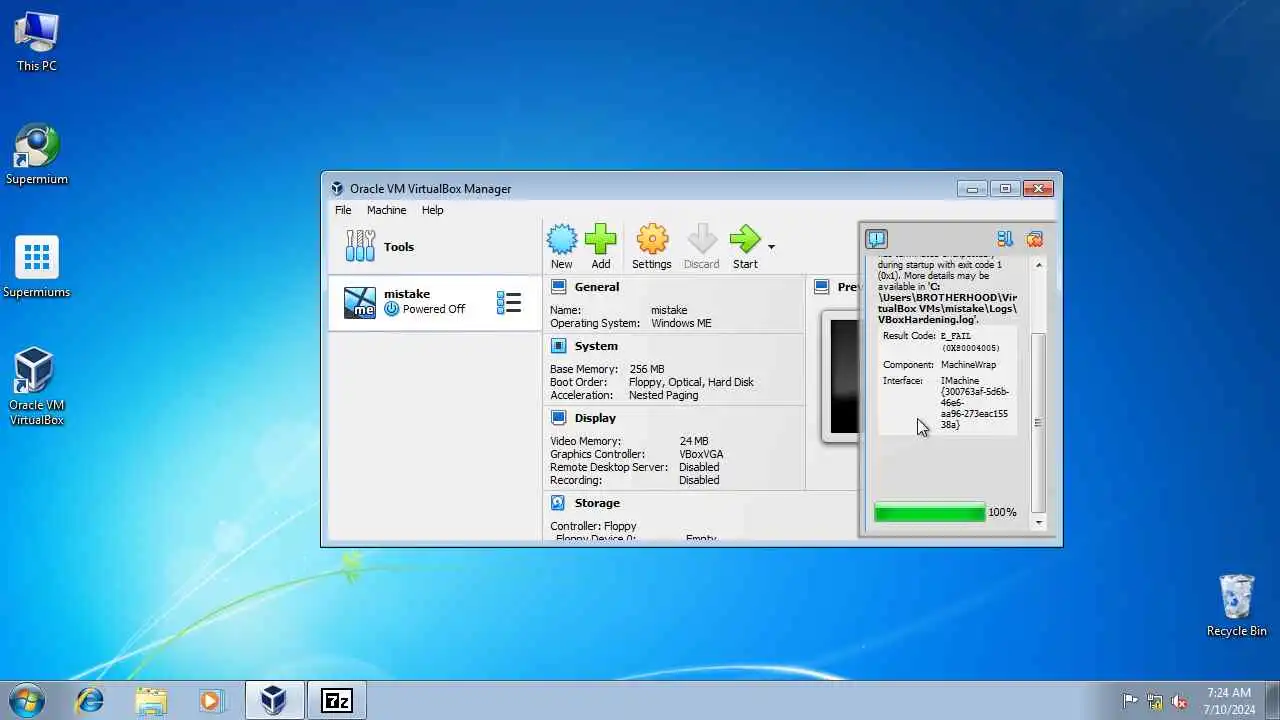This screenshot has width=1280, height=720.
Task: Maximize the VirtualBox Manager window
Action: coord(1005,188)
